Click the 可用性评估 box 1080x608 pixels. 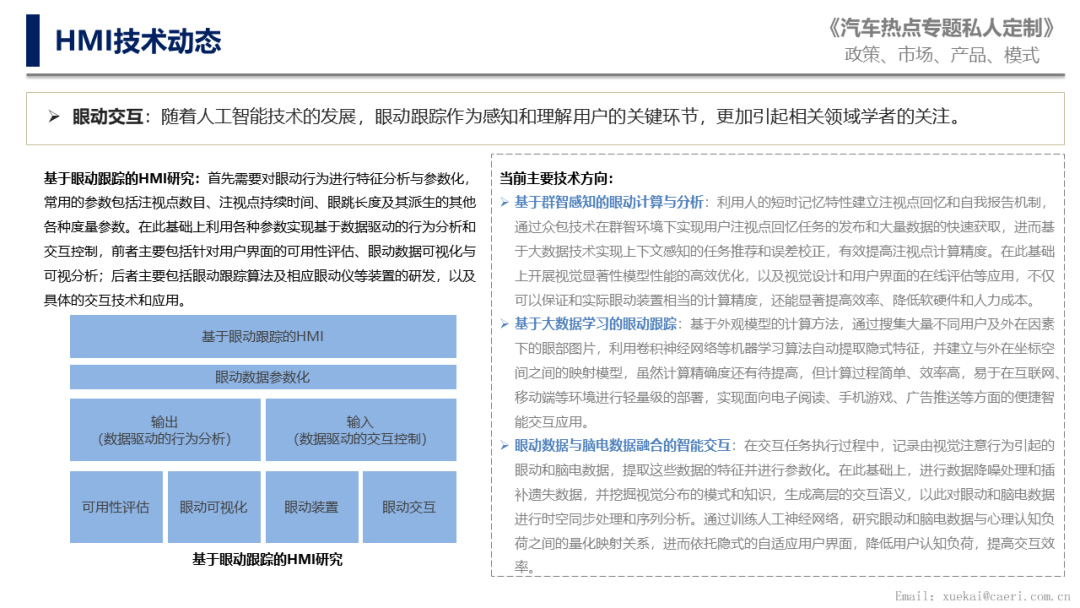coord(116,507)
